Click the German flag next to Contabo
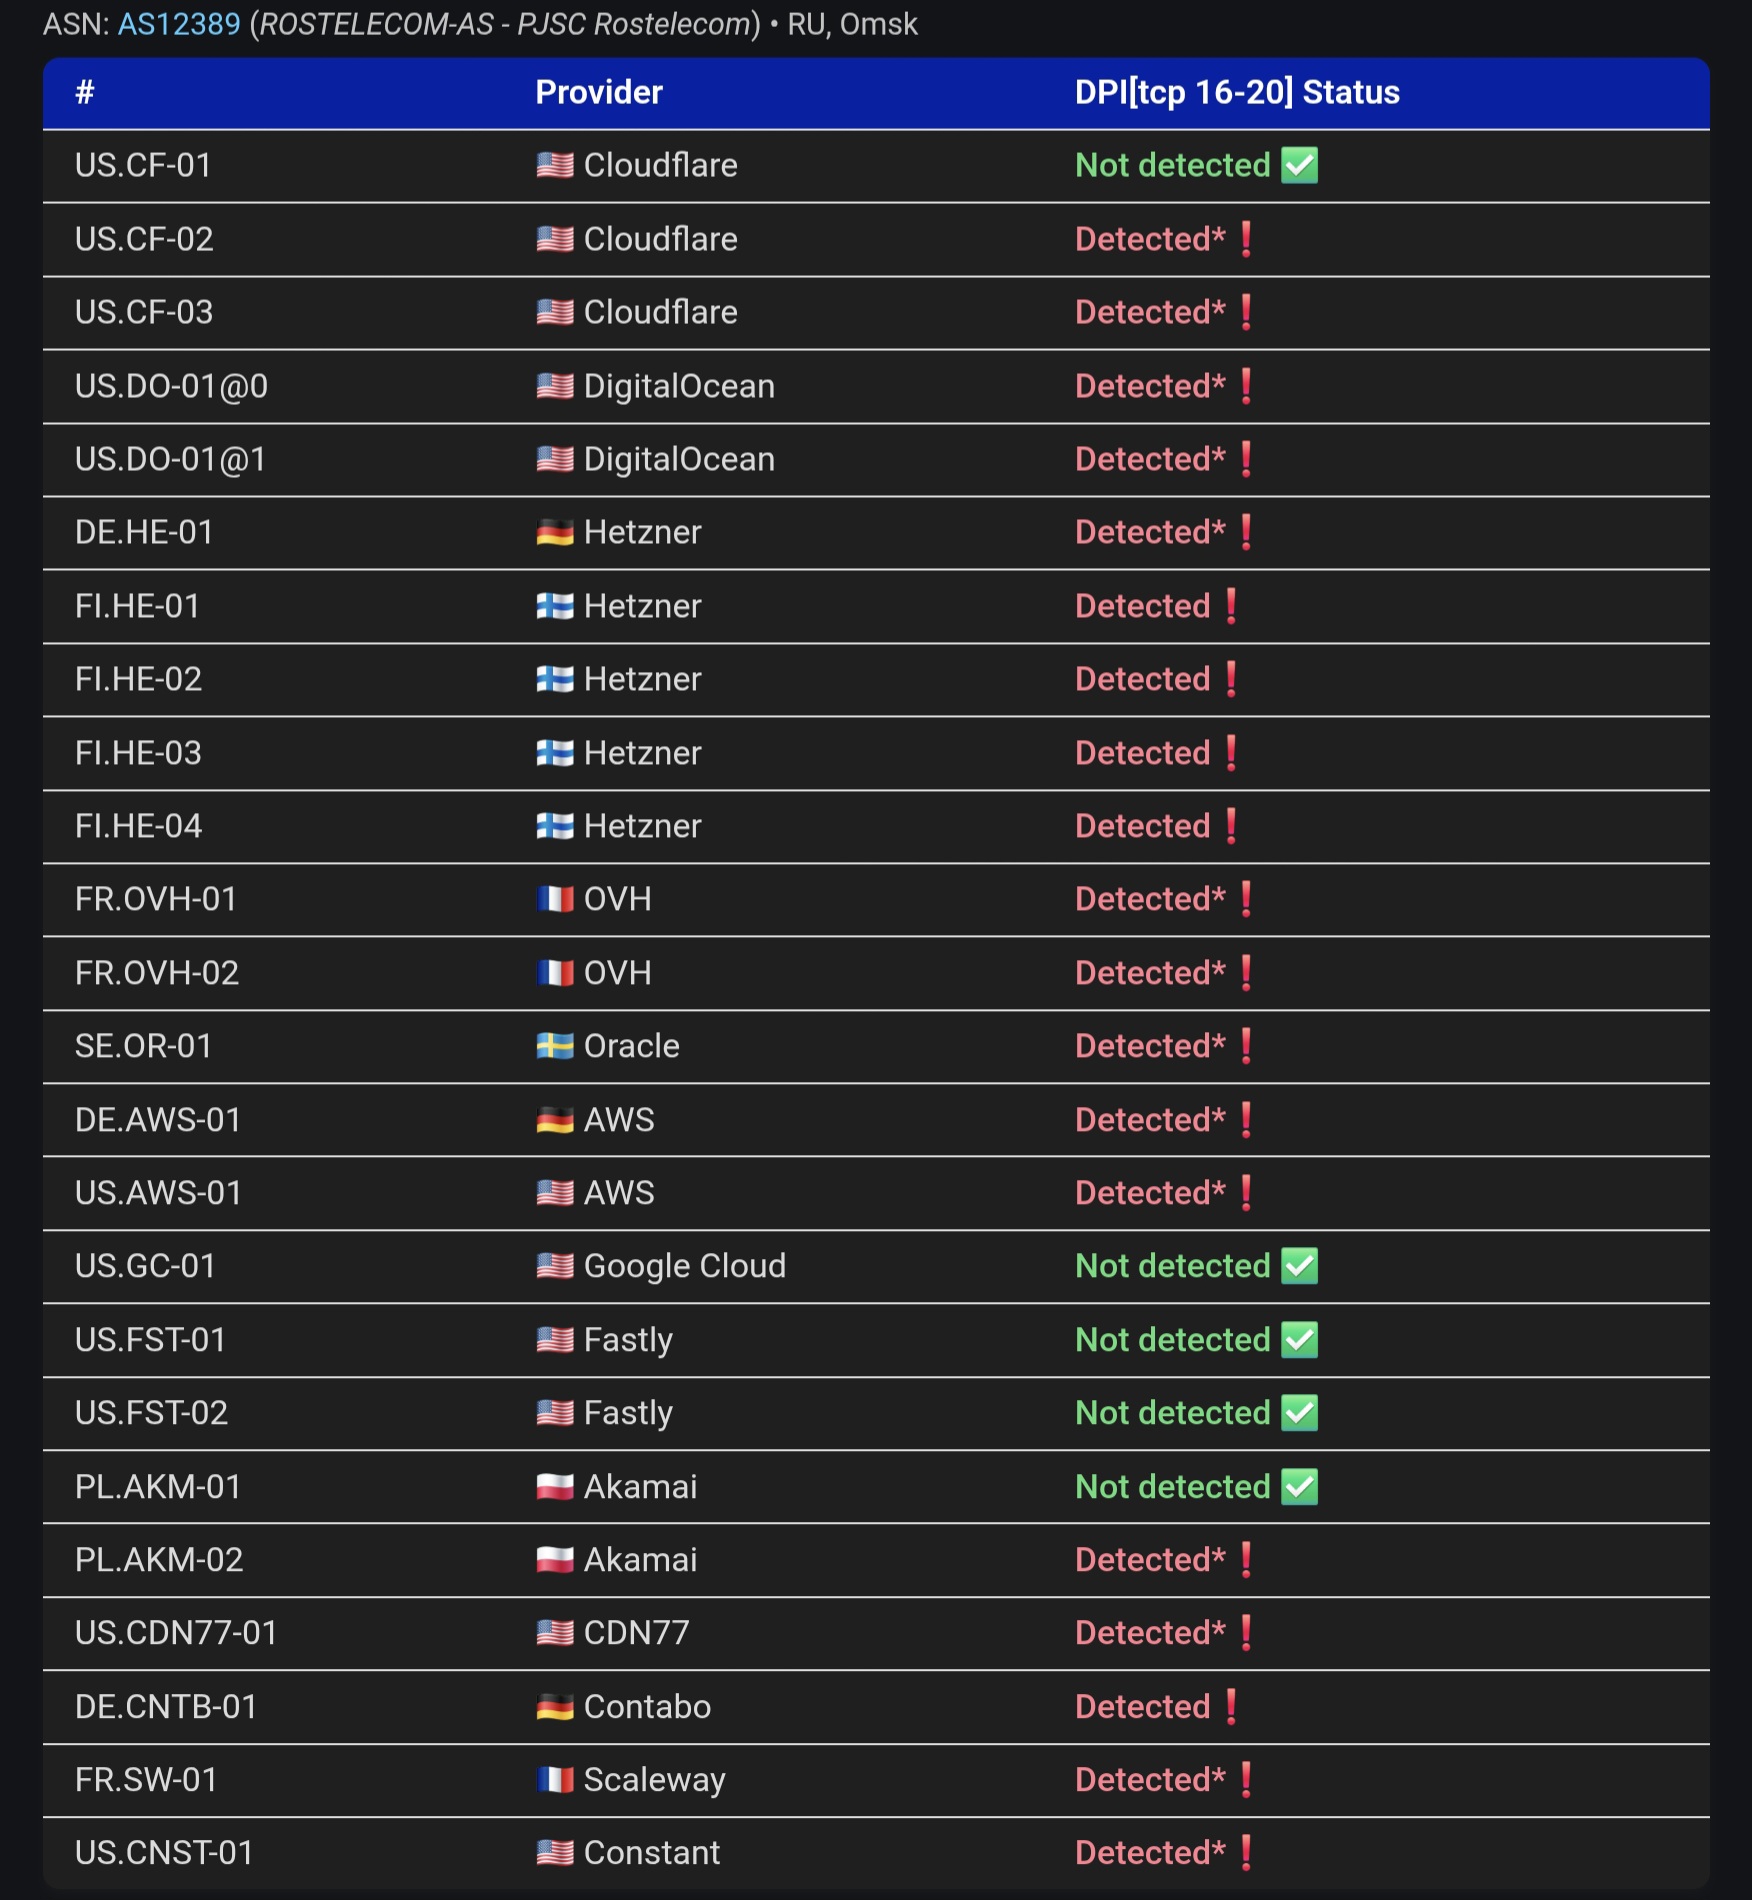 pos(554,1706)
